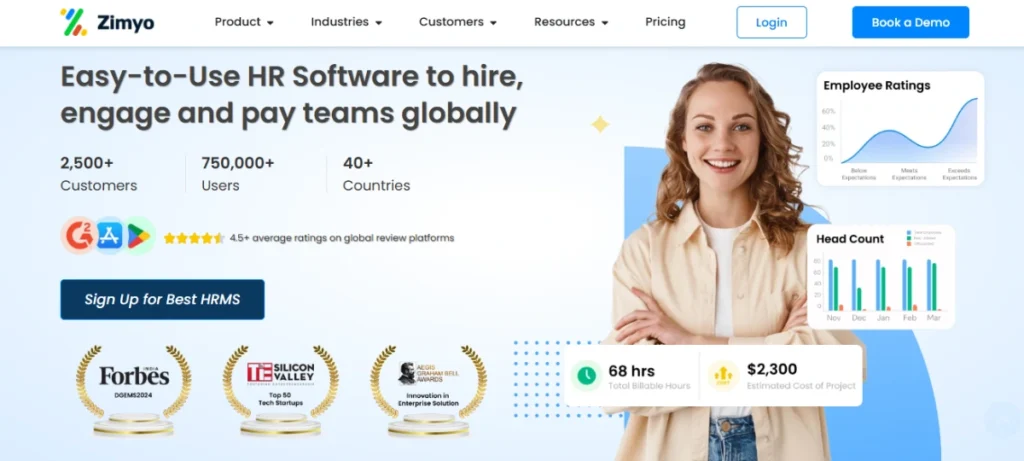This screenshot has width=1024, height=461.
Task: Click the Forbes DGEMS2024 award badge
Action: click(134, 390)
